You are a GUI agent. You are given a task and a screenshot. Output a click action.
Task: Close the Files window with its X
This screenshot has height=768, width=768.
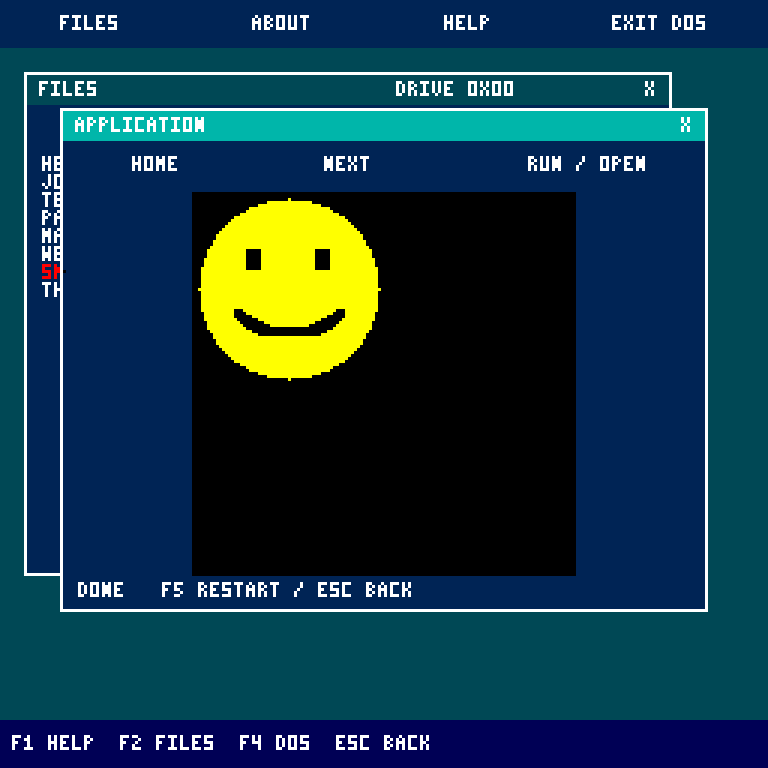click(x=649, y=89)
